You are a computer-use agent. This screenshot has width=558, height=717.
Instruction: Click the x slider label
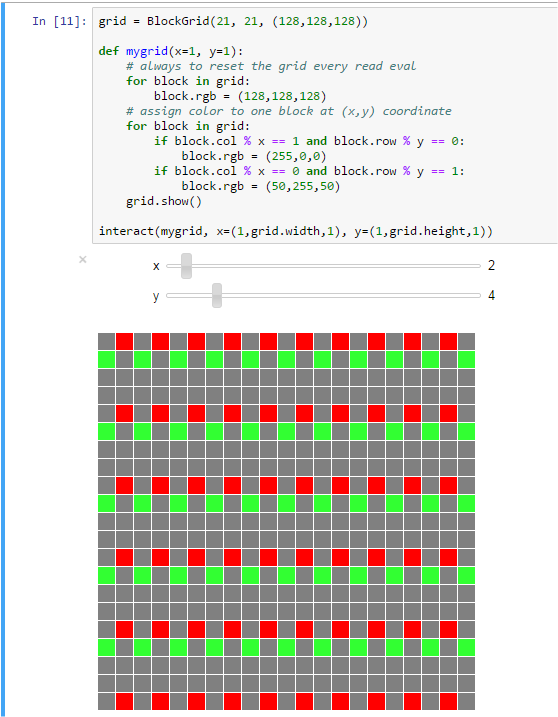156,266
